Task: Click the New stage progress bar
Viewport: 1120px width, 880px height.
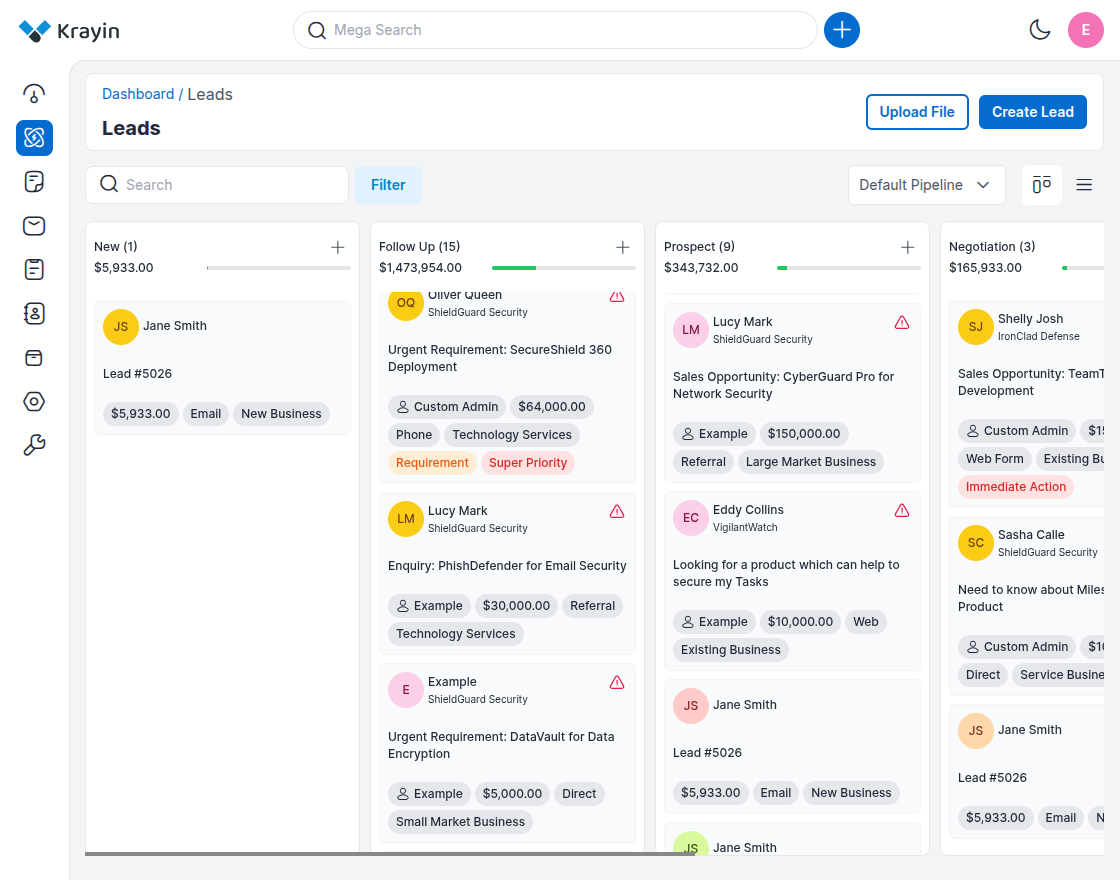Action: [279, 268]
